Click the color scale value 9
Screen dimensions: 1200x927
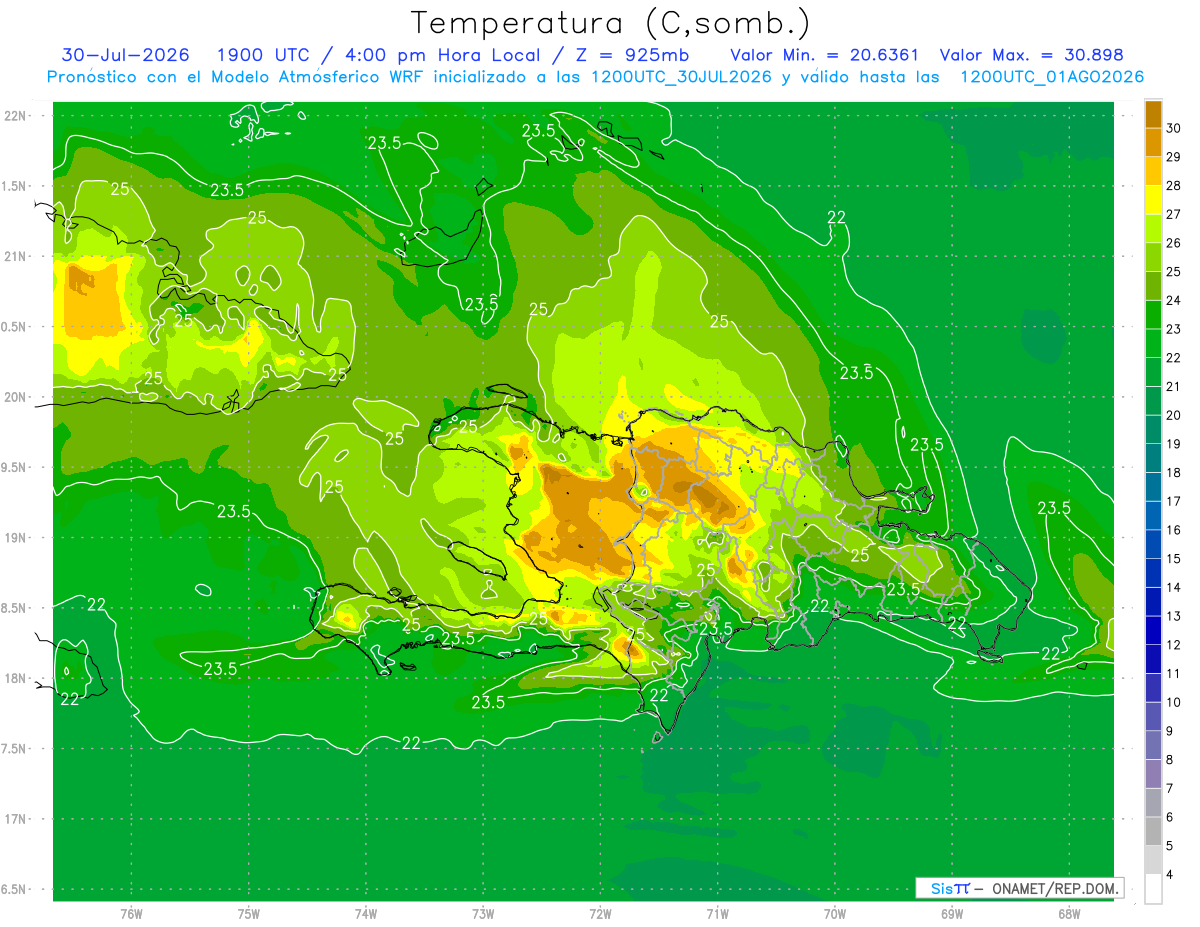(1172, 731)
